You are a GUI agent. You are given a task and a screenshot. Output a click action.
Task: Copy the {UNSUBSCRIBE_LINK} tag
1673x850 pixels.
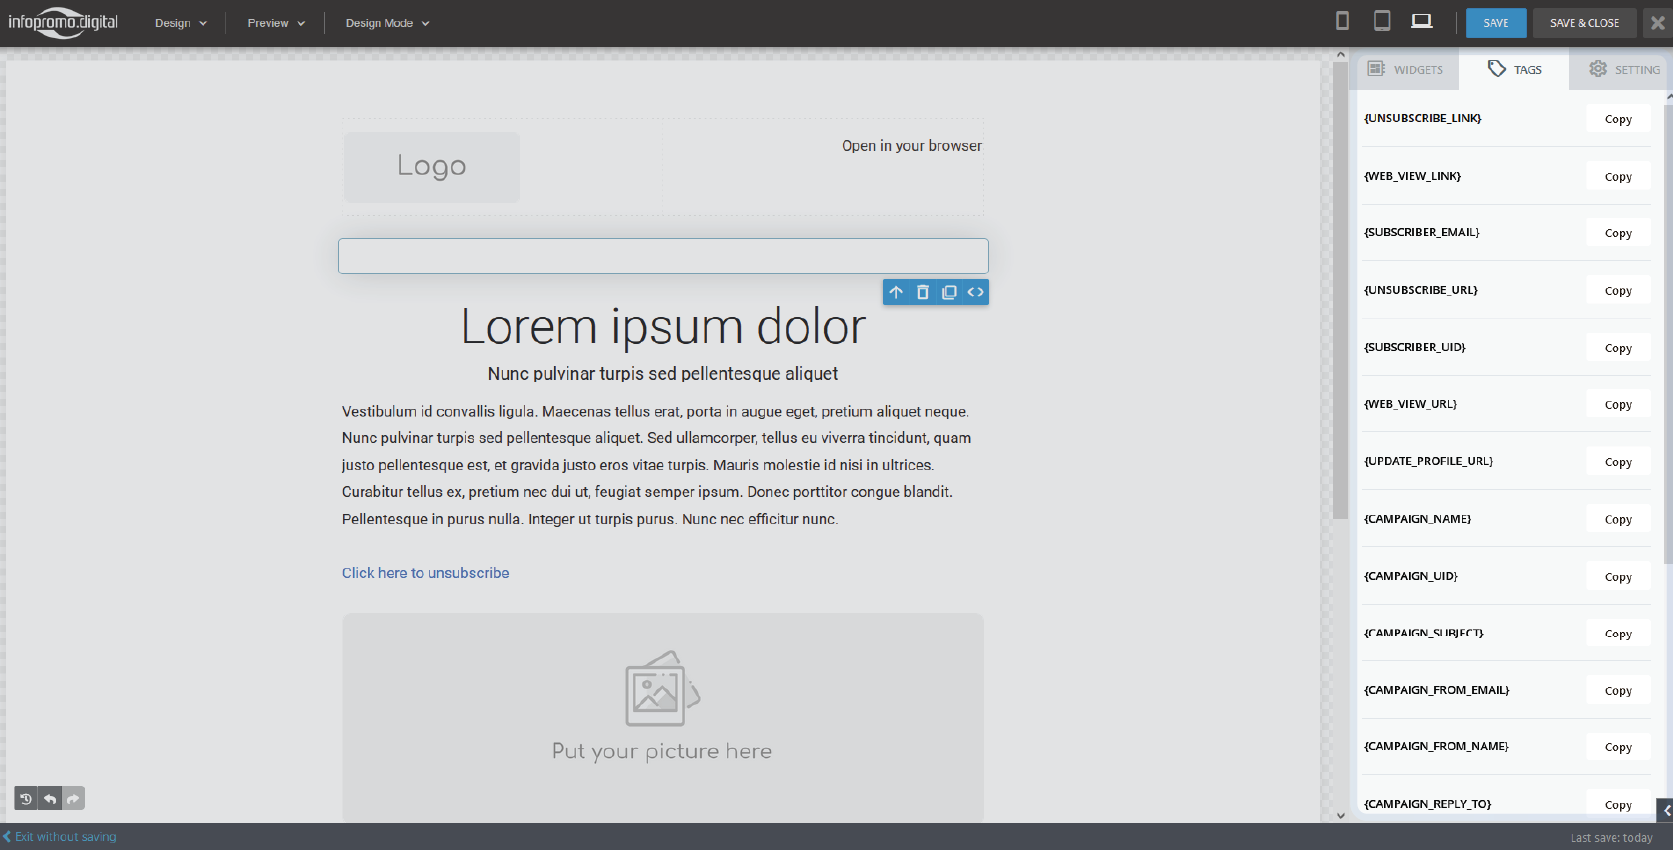tap(1618, 119)
